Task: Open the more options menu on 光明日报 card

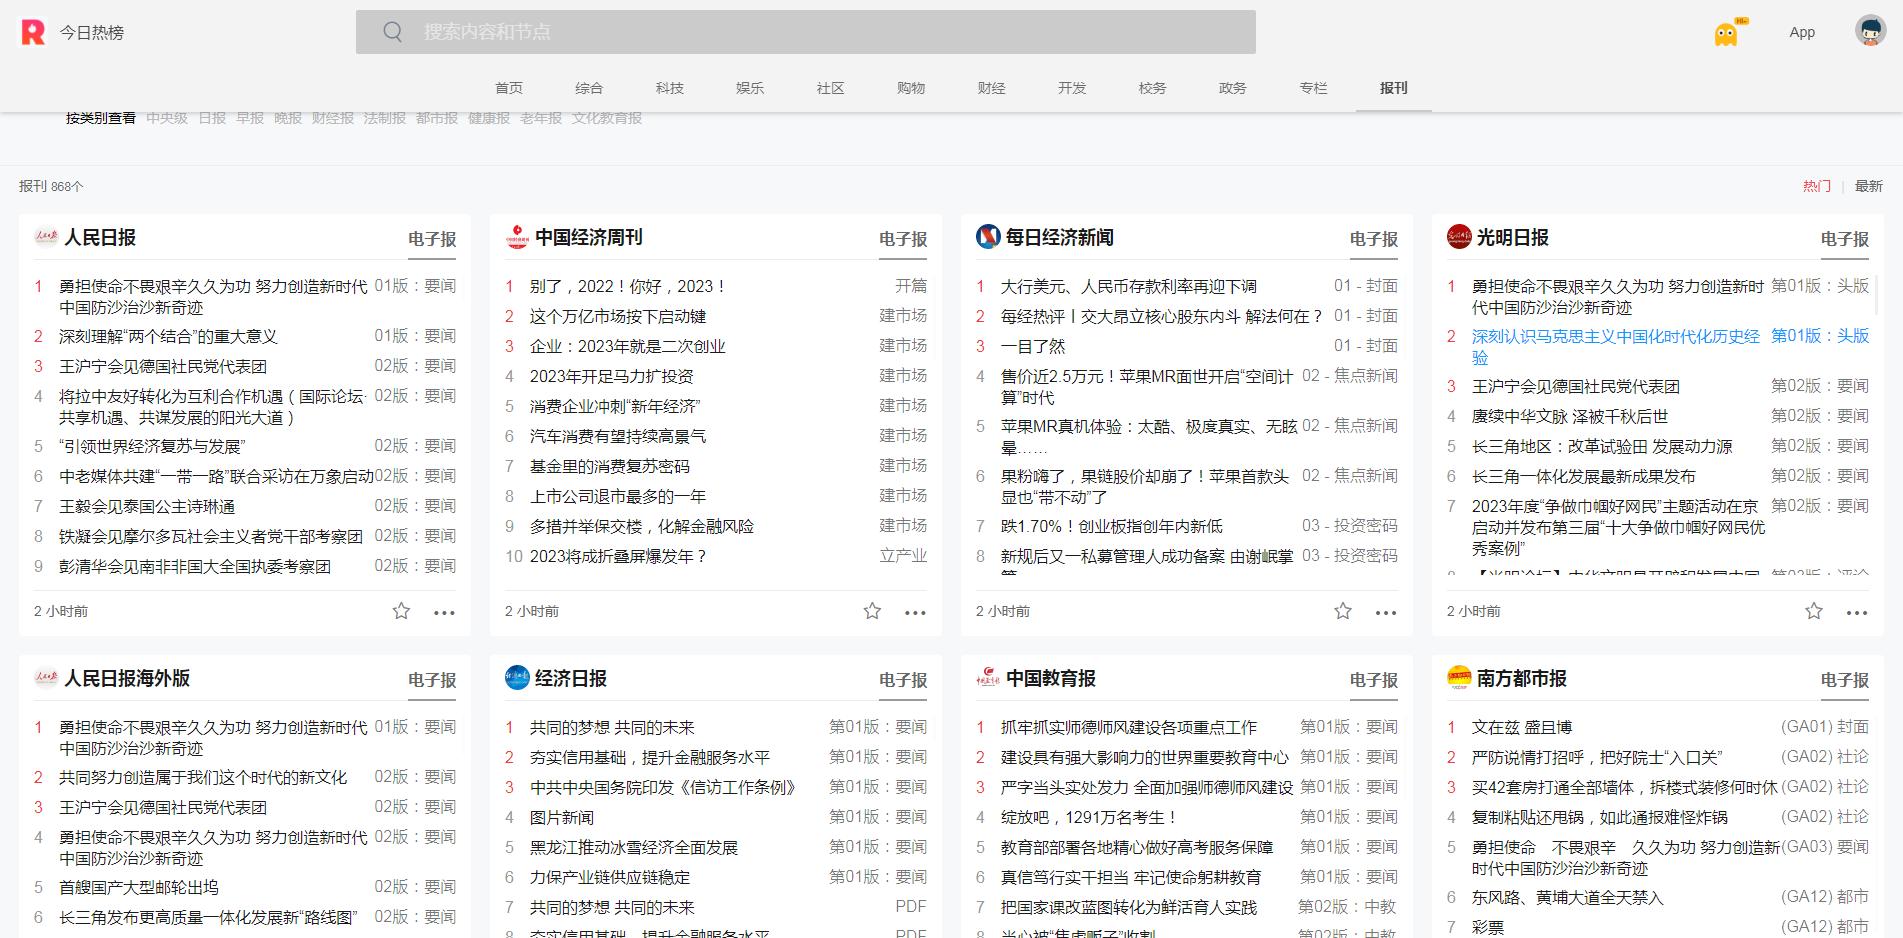Action: click(x=1858, y=612)
